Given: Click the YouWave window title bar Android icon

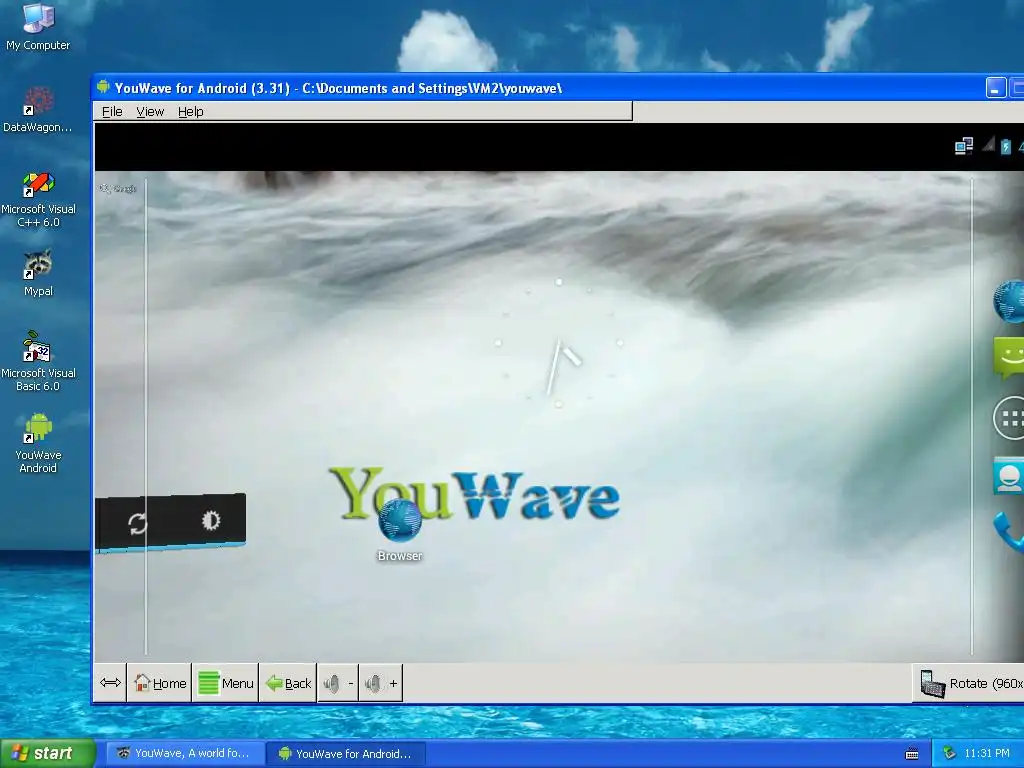Looking at the screenshot, I should (x=103, y=87).
